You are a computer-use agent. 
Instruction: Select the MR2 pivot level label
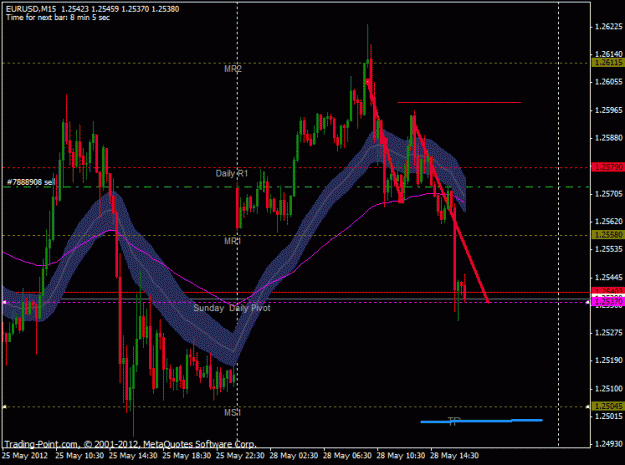pos(233,69)
